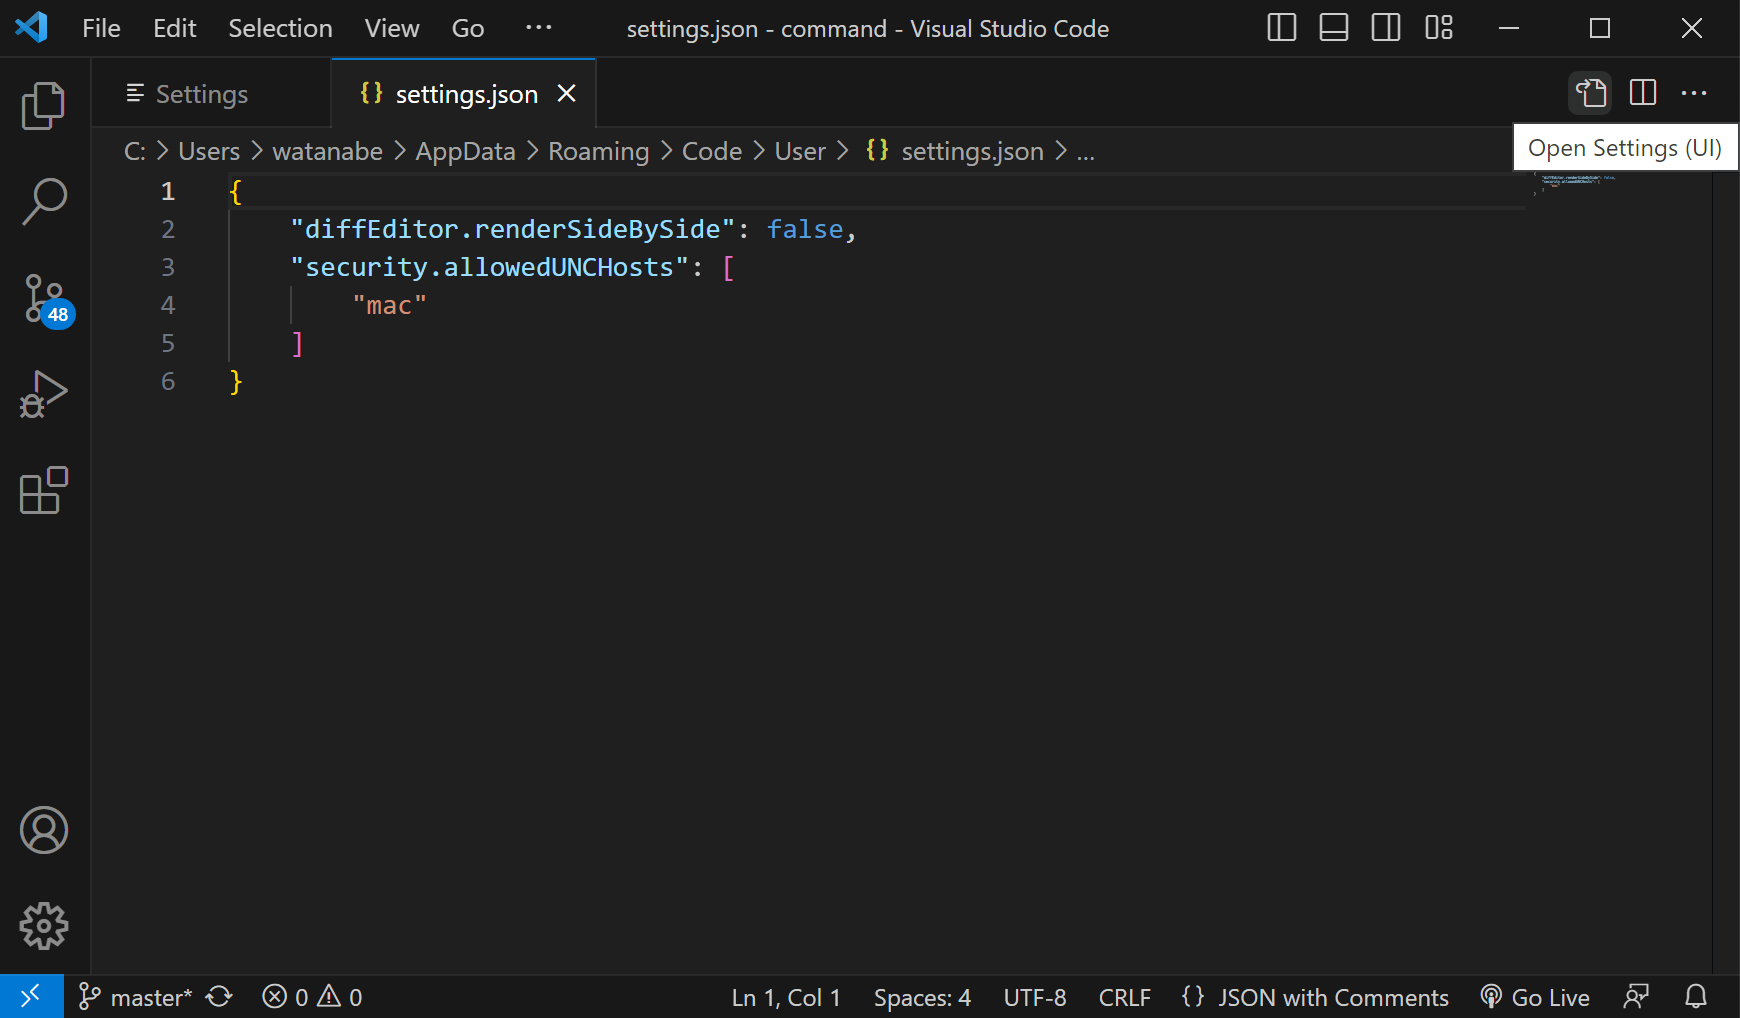
Task: Click the "mac" string value
Action: 390,305
